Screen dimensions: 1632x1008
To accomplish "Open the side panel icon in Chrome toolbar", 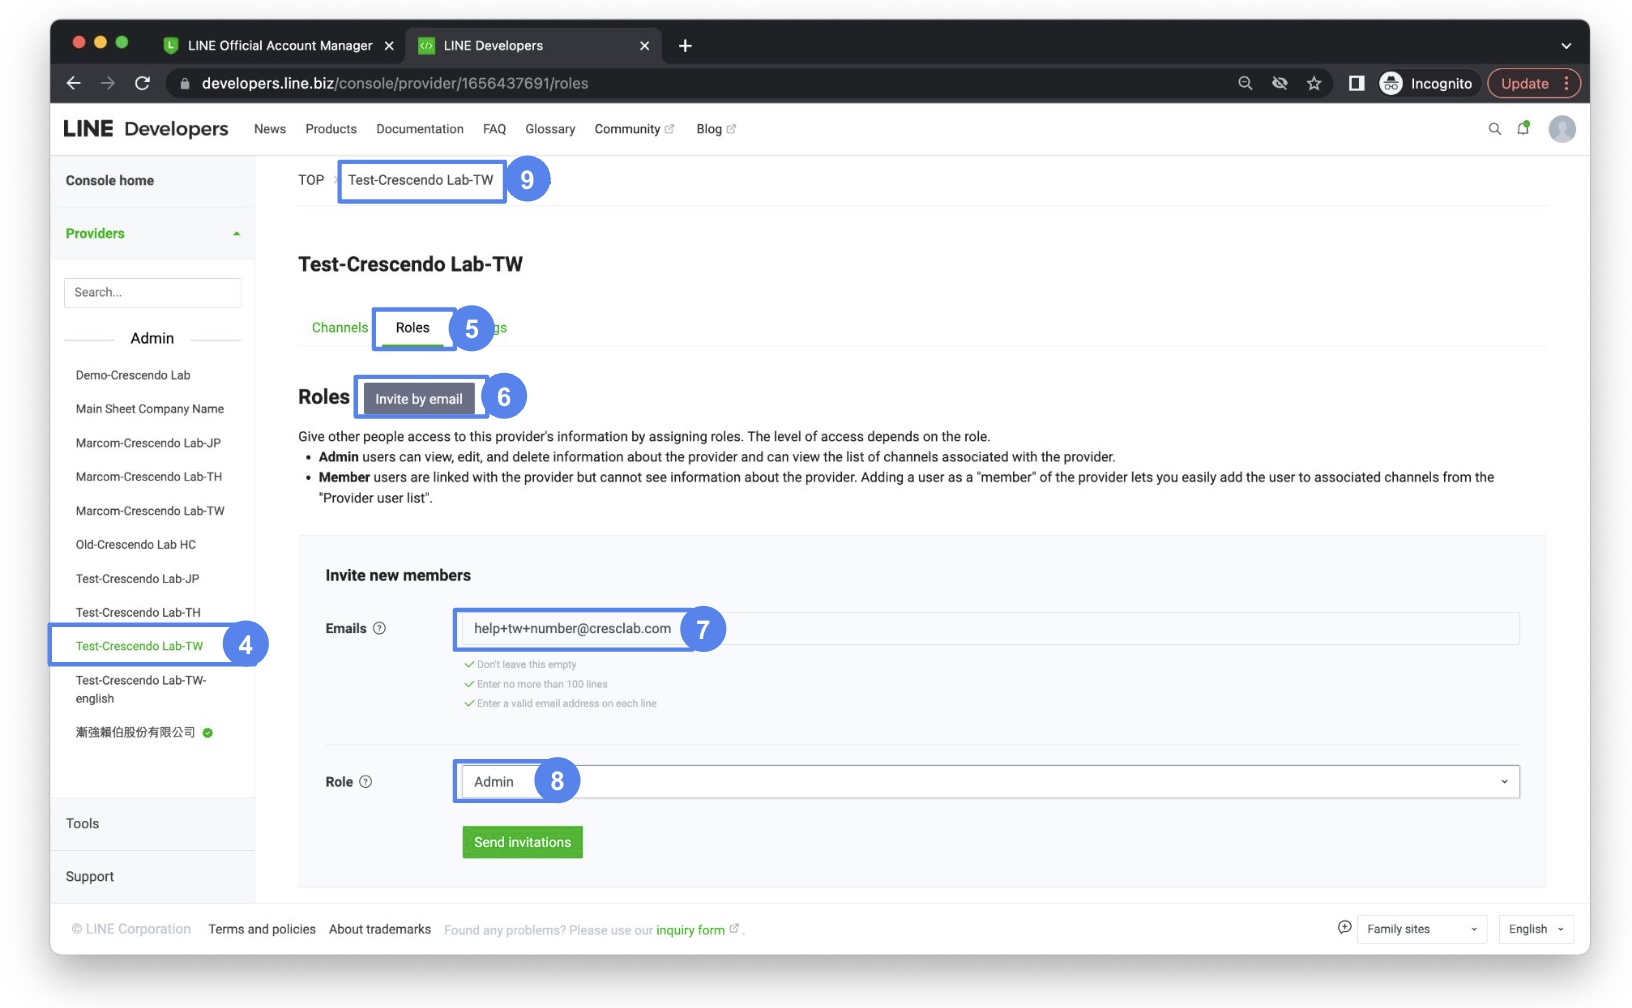I will pyautogui.click(x=1356, y=83).
